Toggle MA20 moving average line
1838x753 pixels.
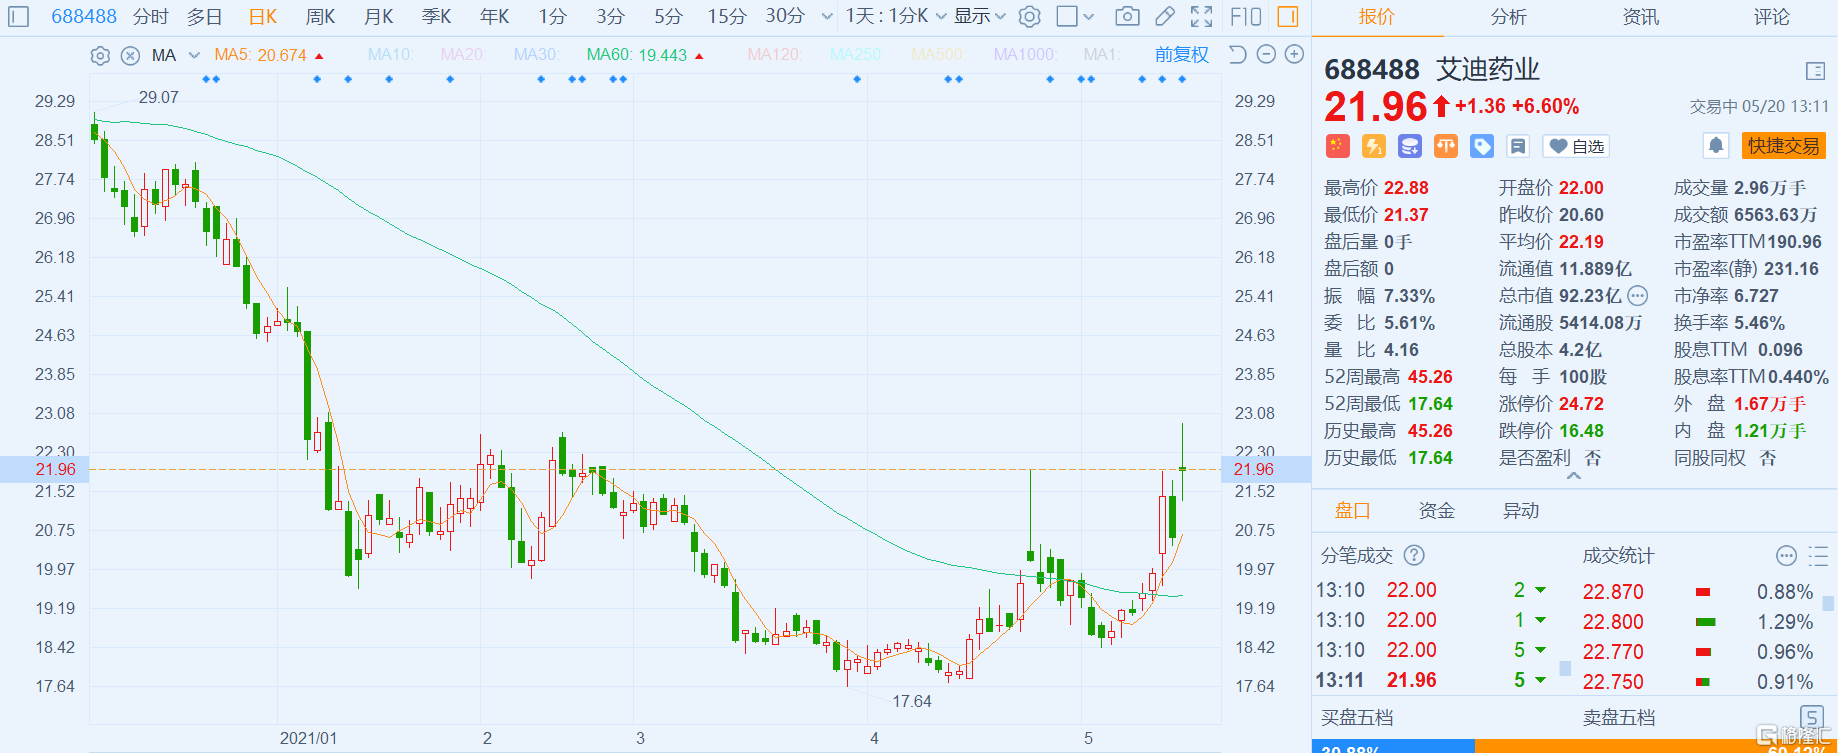coord(463,55)
